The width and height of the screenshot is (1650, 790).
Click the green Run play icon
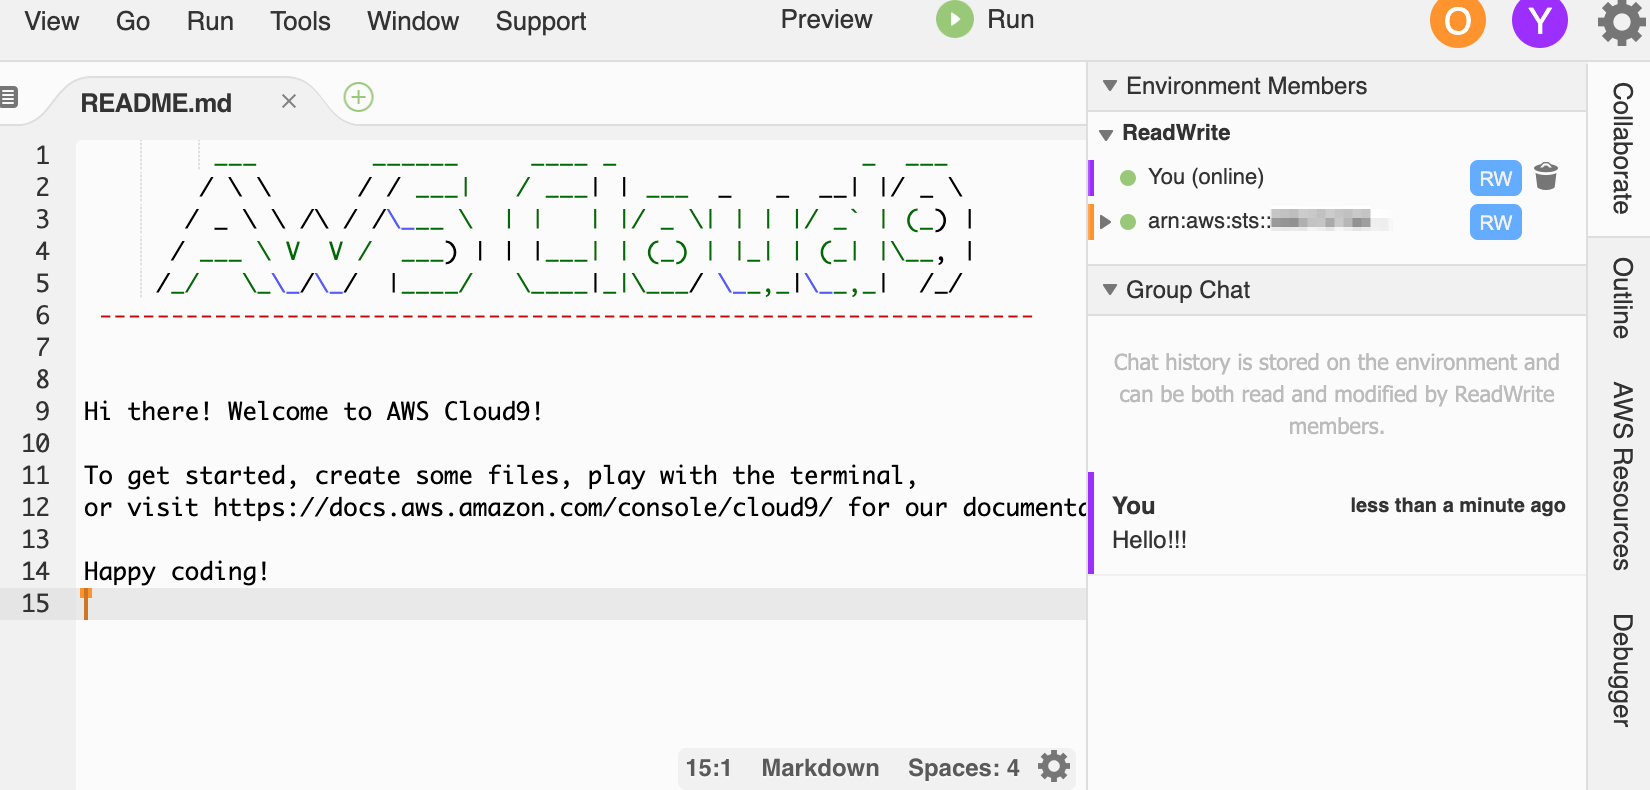pos(954,19)
